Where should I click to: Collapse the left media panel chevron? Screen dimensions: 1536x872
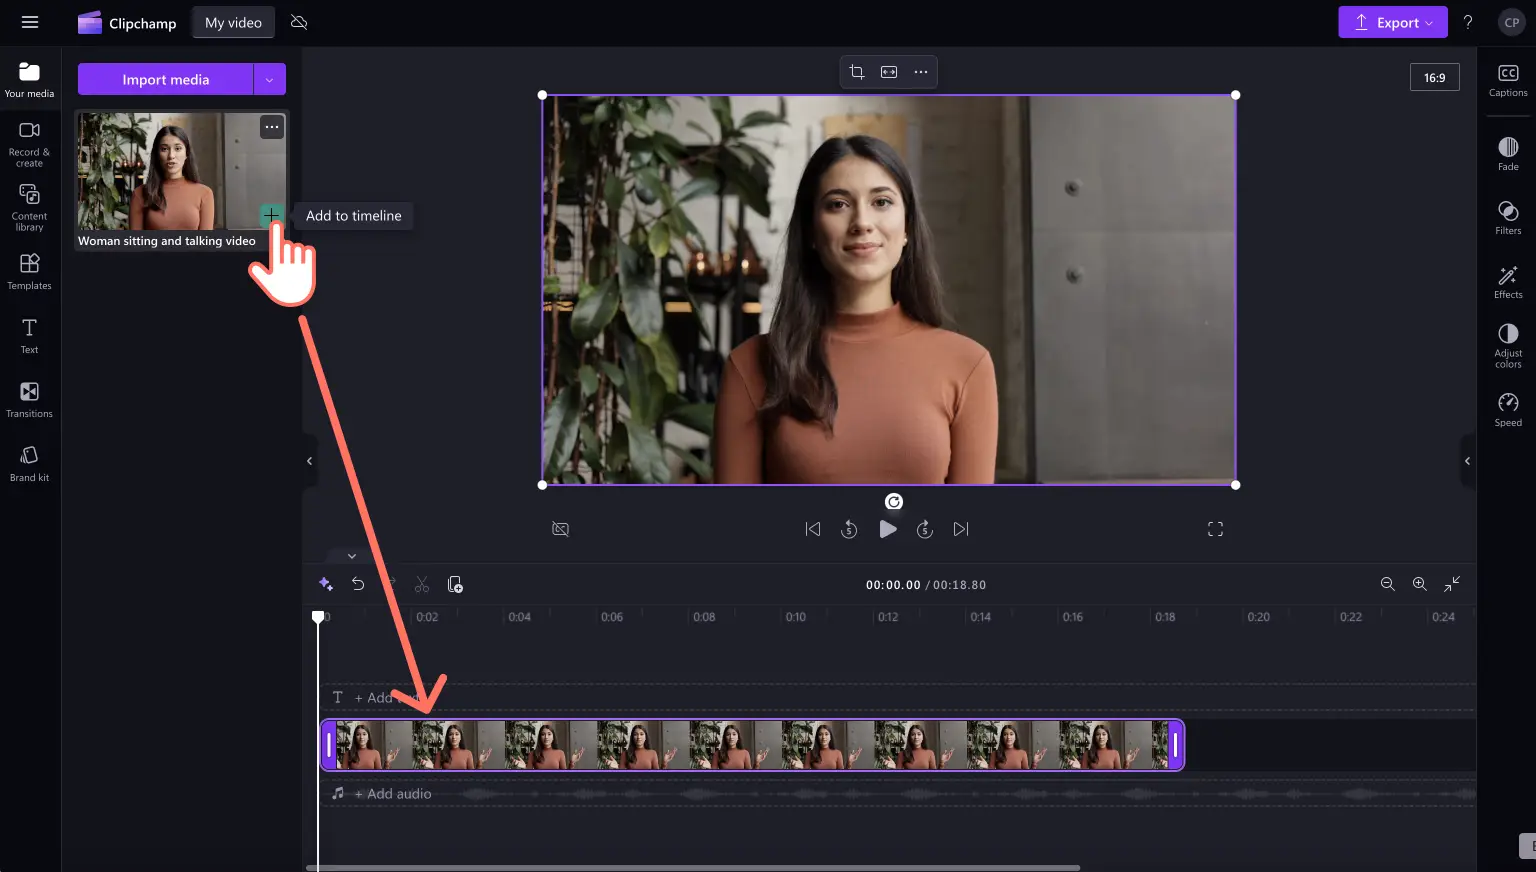point(310,461)
